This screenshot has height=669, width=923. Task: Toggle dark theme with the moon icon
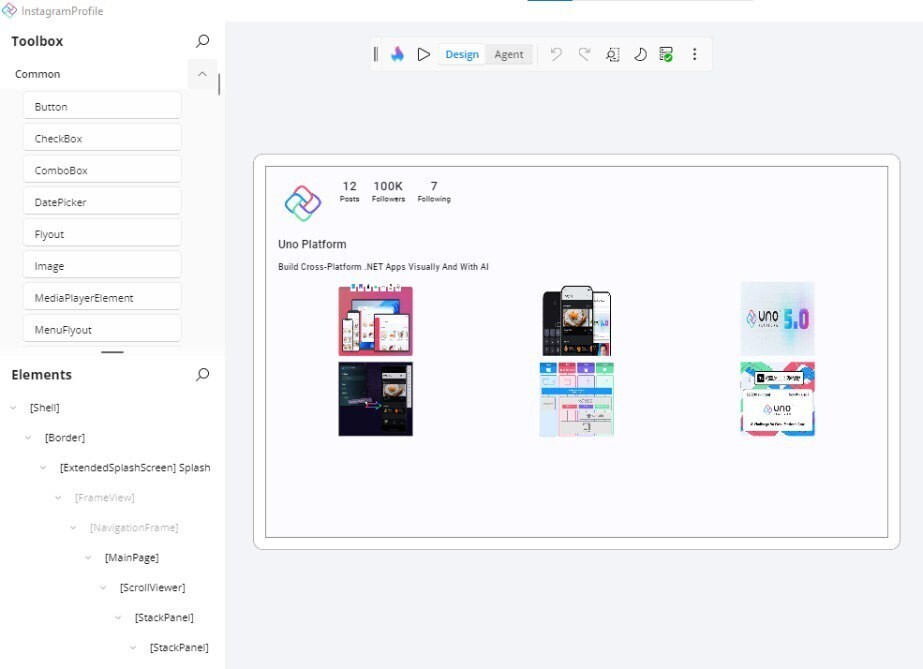(x=640, y=54)
